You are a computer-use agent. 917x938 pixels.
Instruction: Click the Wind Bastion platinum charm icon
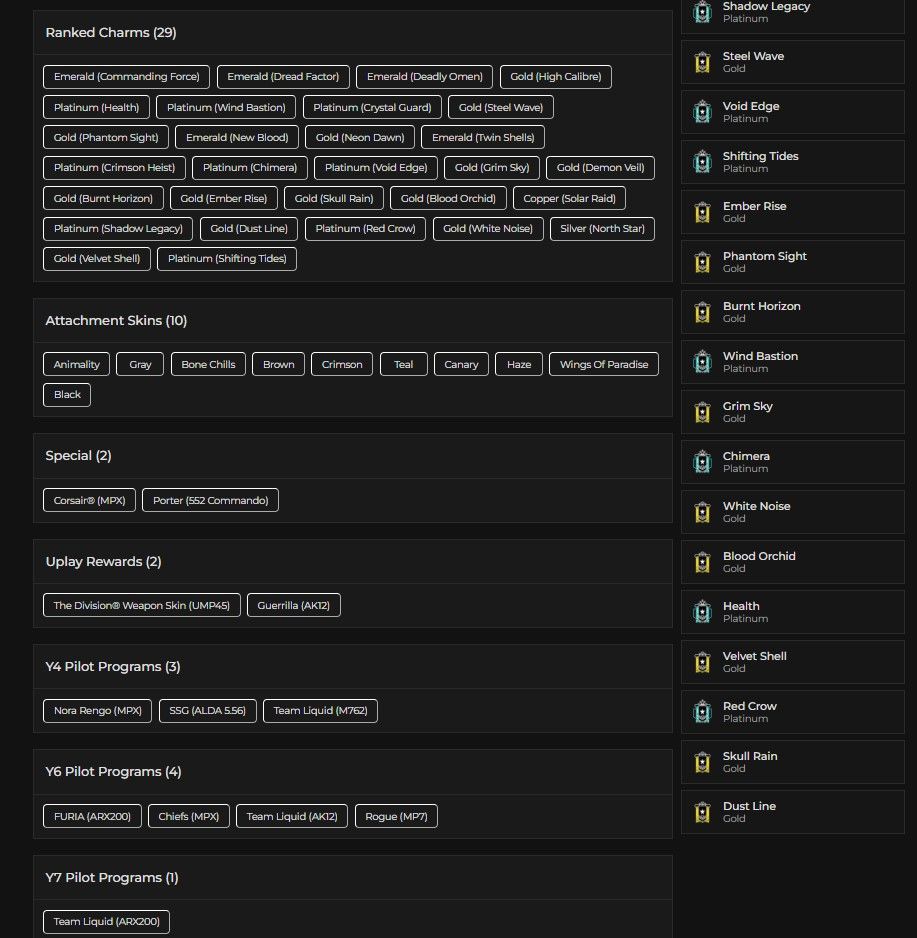click(702, 362)
